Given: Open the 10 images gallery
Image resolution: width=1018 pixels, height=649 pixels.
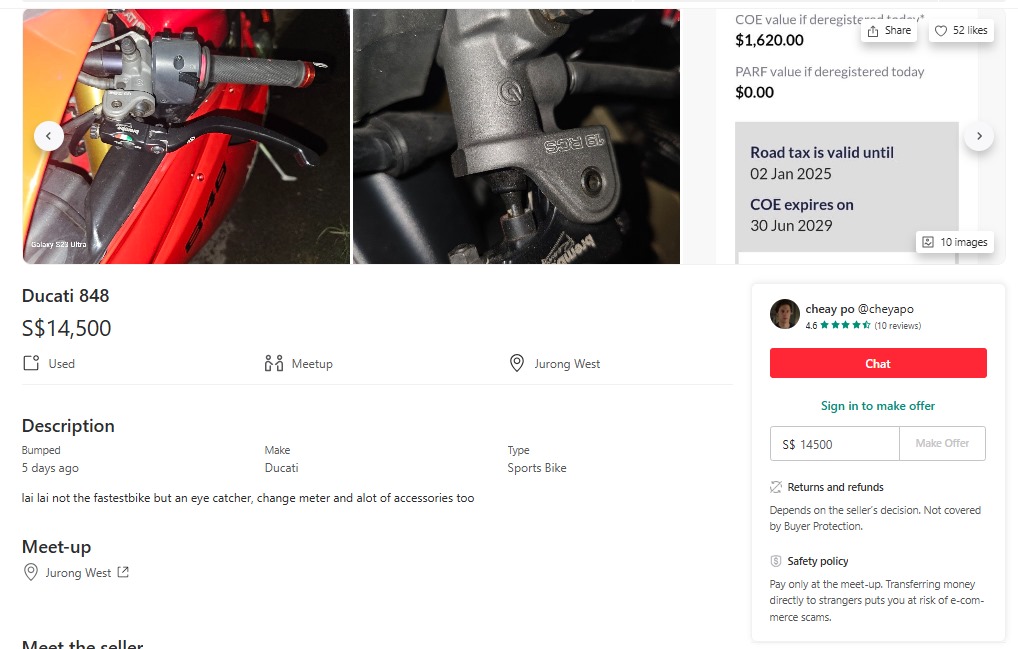Looking at the screenshot, I should pyautogui.click(x=955, y=242).
